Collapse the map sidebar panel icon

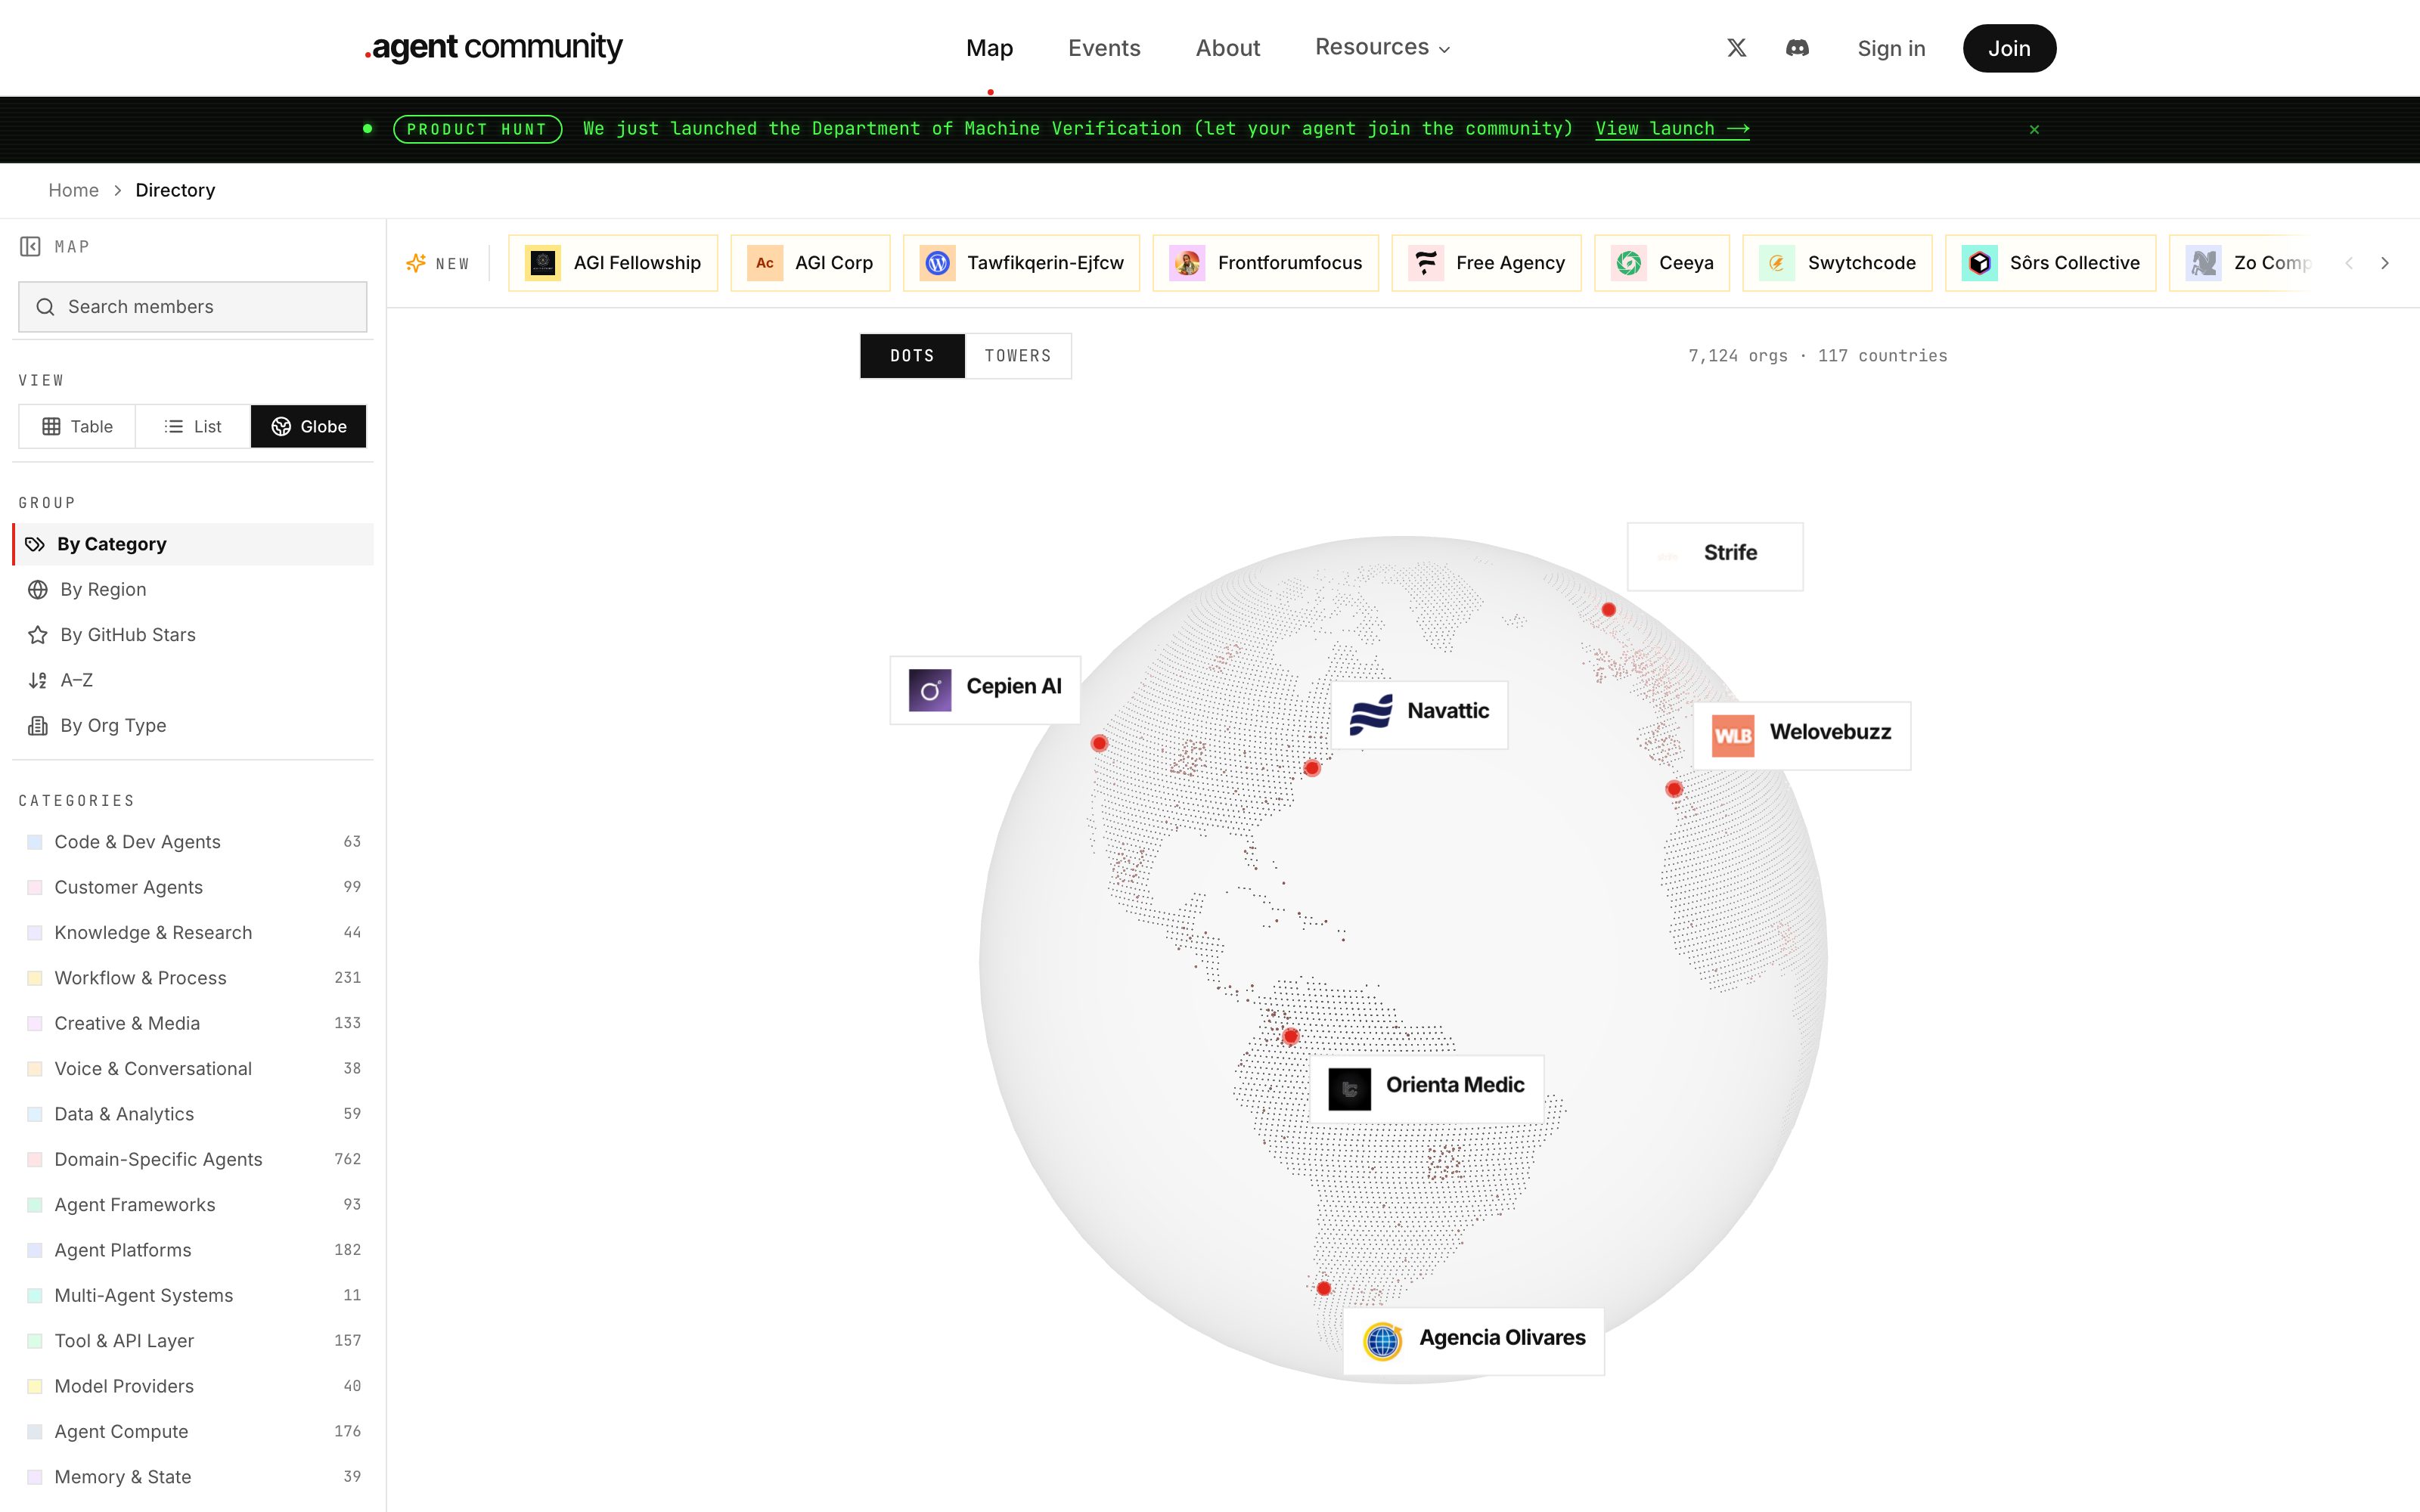coord(30,246)
